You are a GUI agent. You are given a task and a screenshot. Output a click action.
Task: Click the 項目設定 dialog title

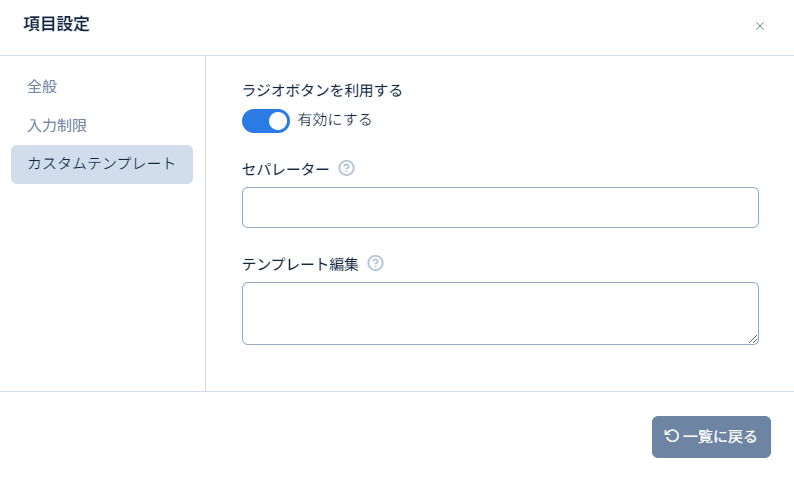tap(56, 25)
